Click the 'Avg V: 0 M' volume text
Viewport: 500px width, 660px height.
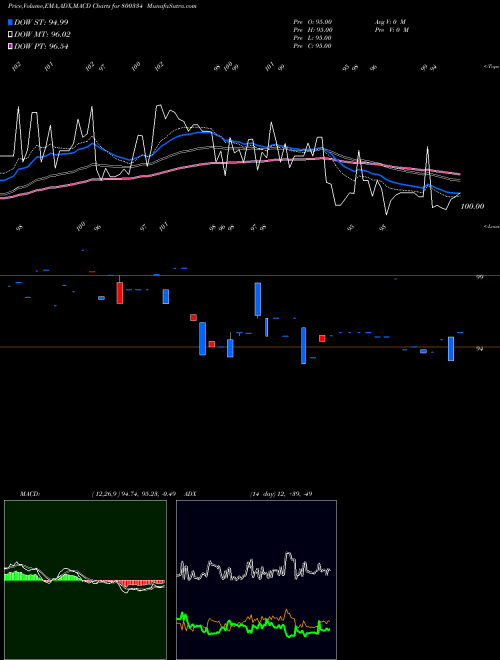(390, 22)
